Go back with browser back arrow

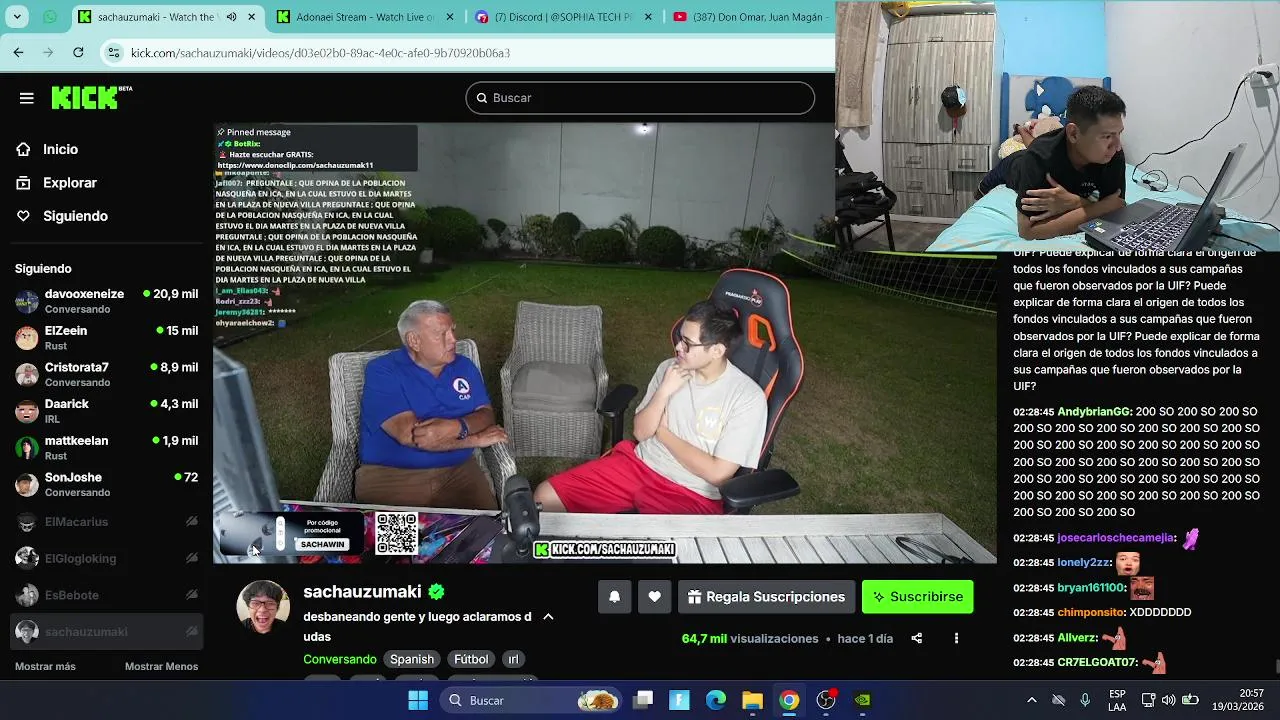coord(18,52)
